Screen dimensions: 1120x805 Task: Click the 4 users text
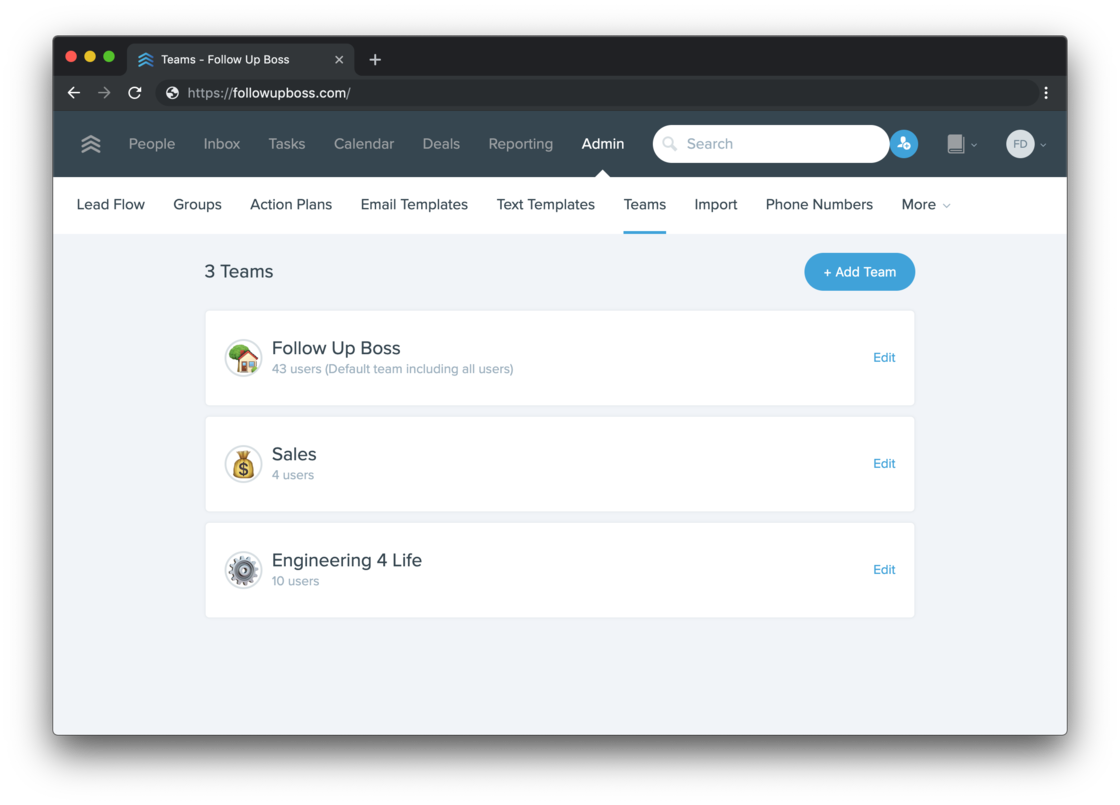coord(292,475)
